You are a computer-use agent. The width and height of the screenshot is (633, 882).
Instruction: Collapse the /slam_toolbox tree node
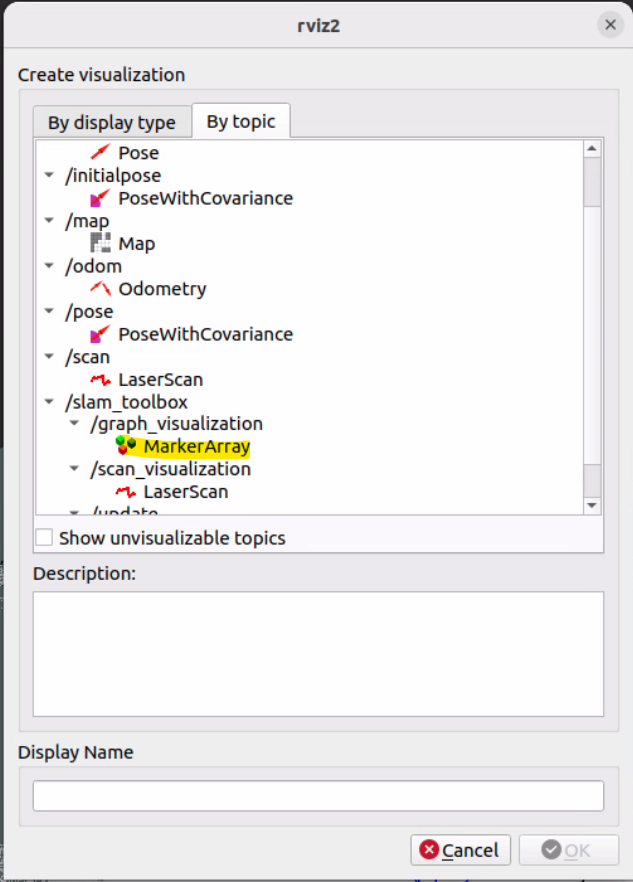(49, 402)
